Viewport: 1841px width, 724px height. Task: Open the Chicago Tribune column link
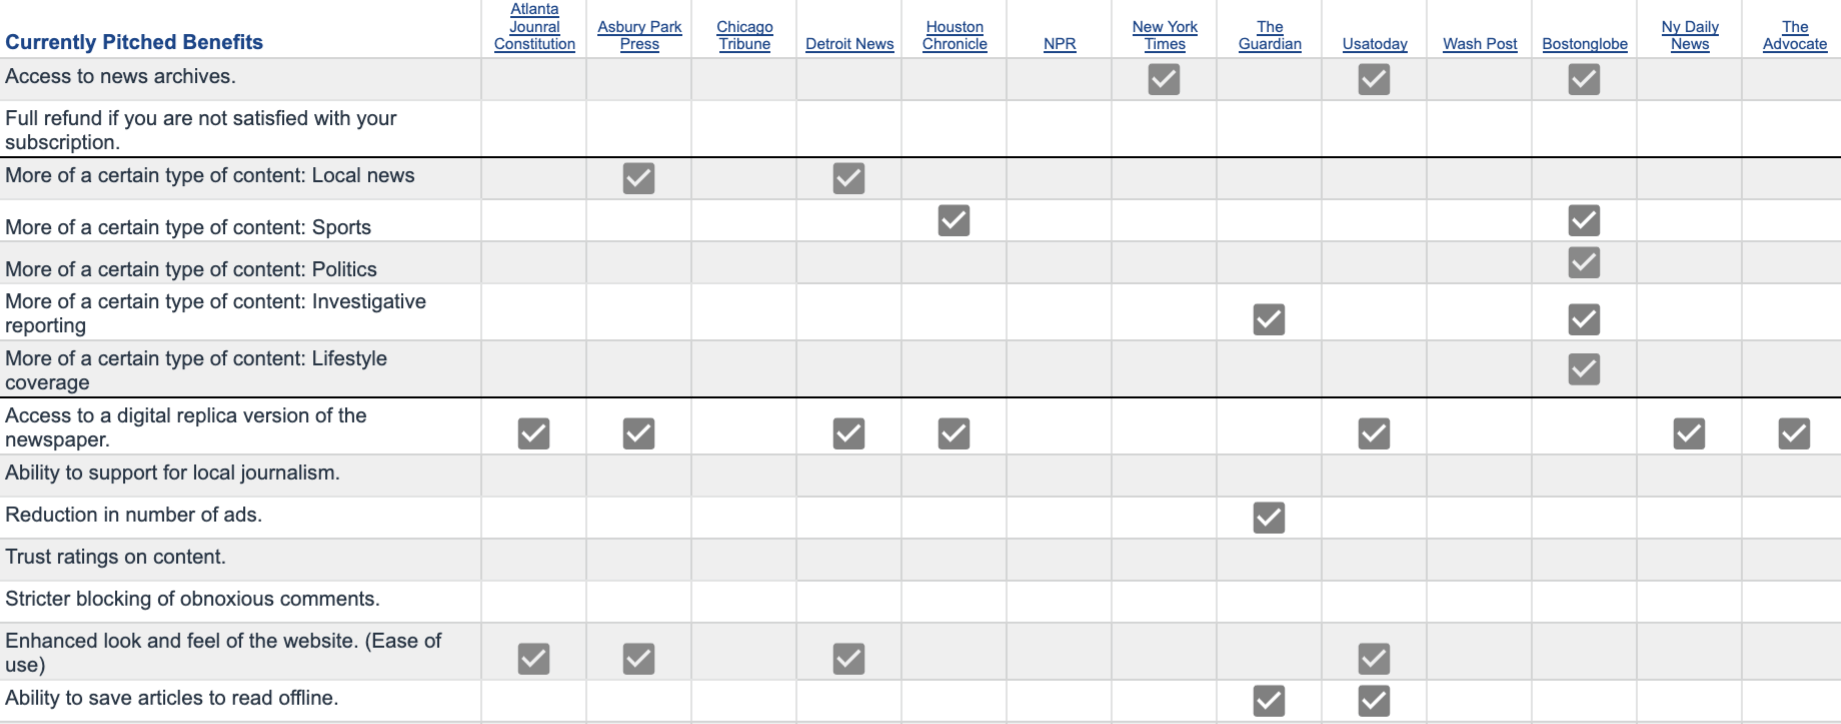pos(744,35)
